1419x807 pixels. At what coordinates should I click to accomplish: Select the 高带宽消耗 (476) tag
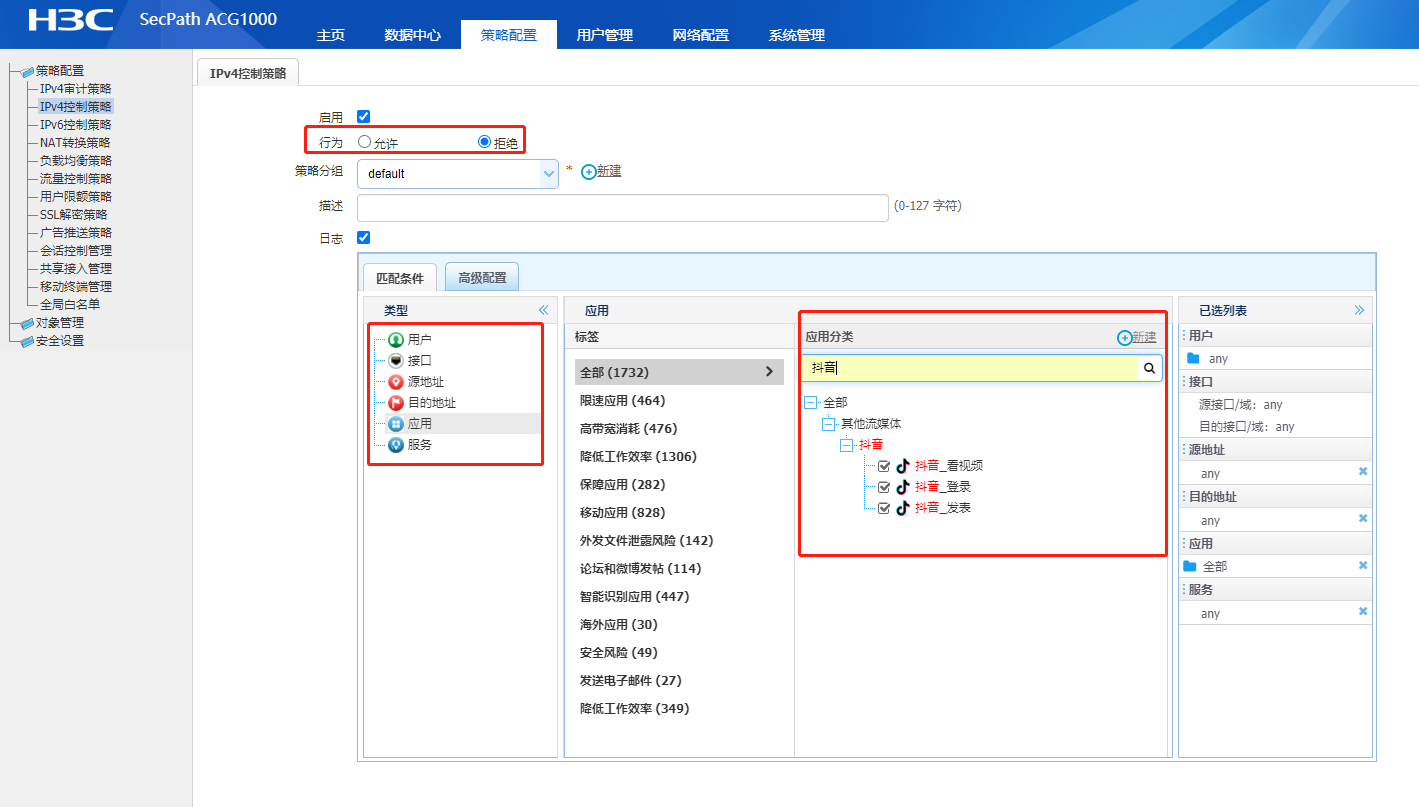[629, 428]
